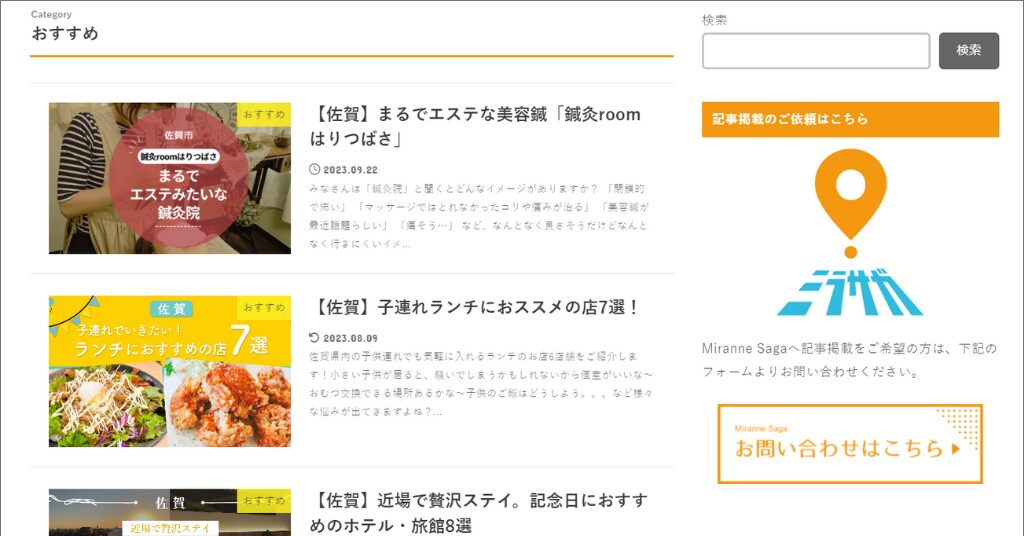Click the clock icon beside 2023.09.22
The width and height of the screenshot is (1024, 536).
[x=314, y=169]
